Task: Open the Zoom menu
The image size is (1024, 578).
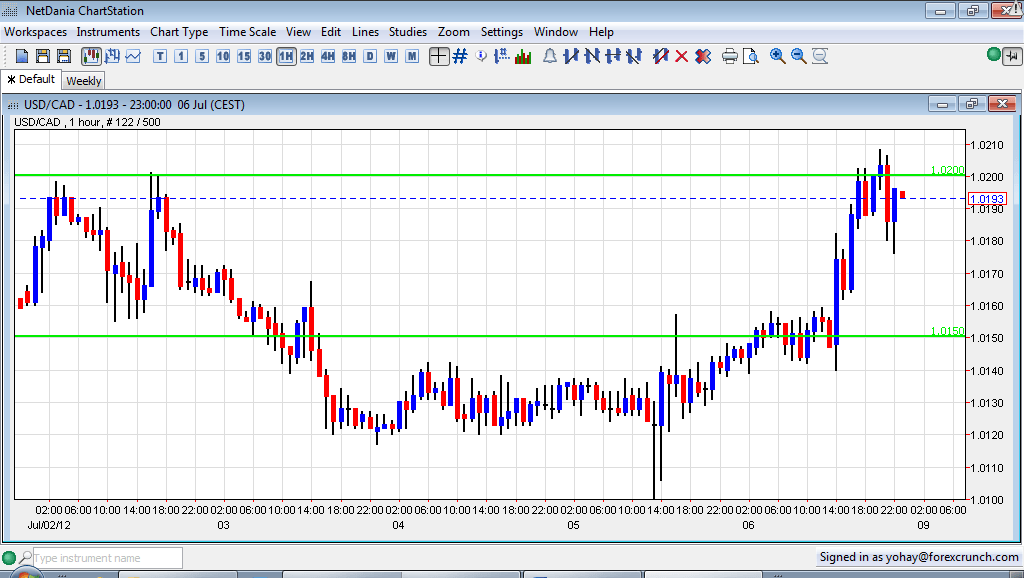Action: pos(454,32)
